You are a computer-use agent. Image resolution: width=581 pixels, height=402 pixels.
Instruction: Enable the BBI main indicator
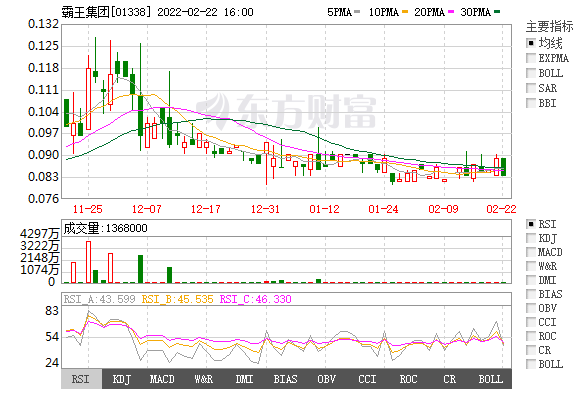click(531, 103)
